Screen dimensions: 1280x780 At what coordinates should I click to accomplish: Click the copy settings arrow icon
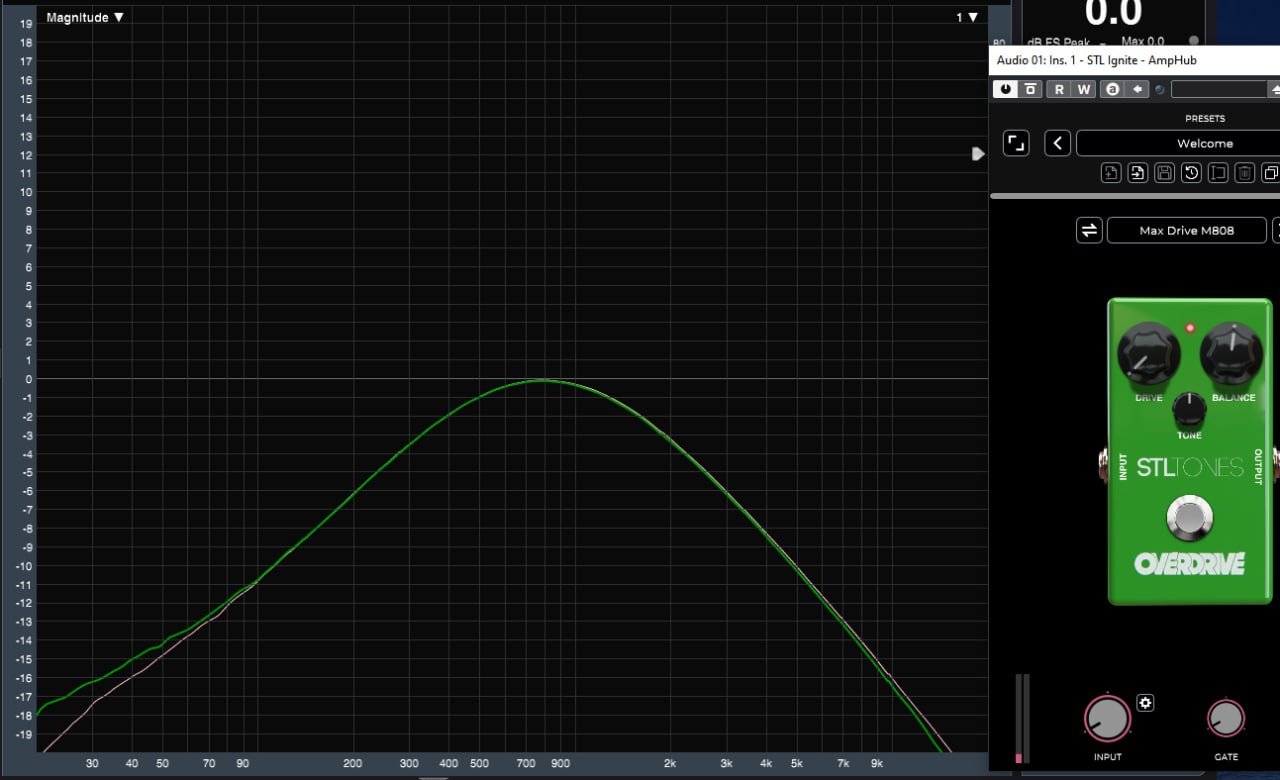[1137, 89]
